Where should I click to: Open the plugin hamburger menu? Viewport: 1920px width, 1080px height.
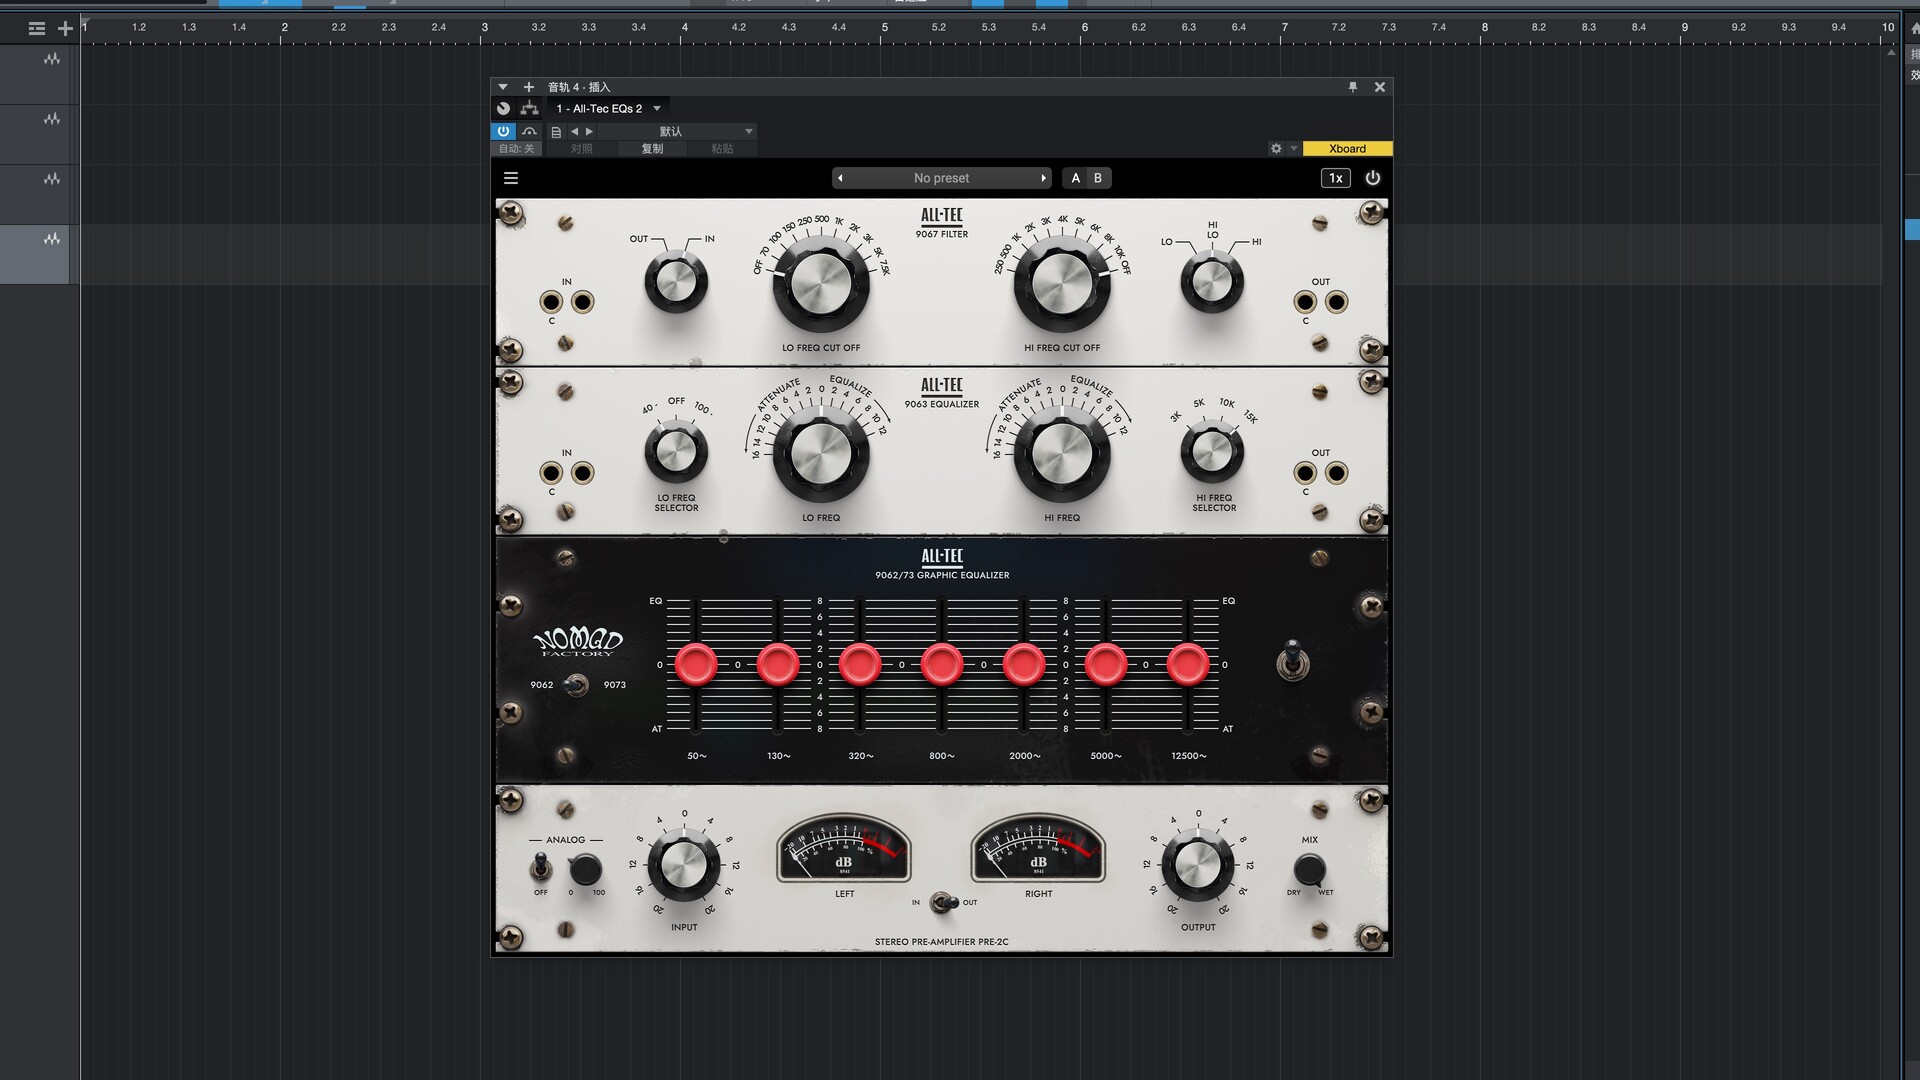coord(511,178)
